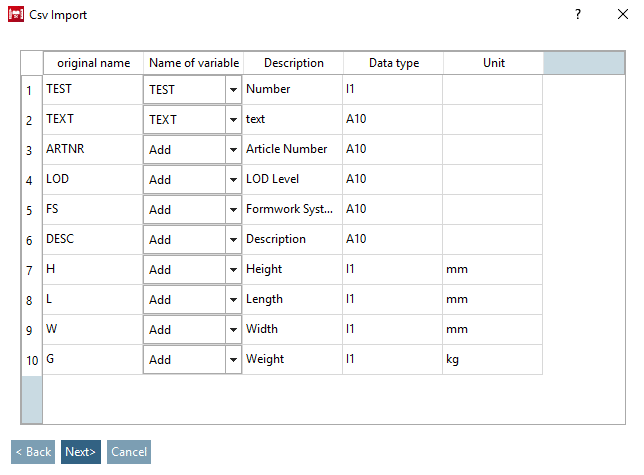Expand the ARTNR variable name dropdown

click(233, 150)
